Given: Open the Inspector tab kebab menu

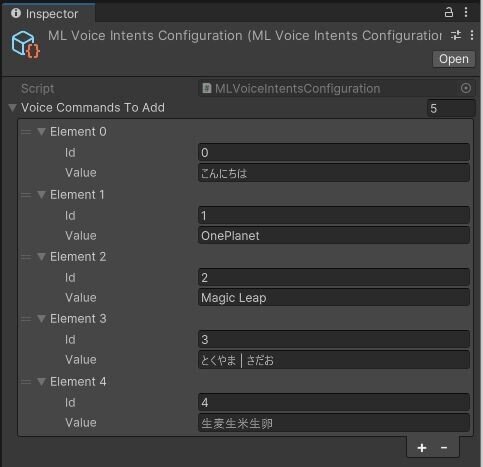Looking at the screenshot, I should [466, 12].
